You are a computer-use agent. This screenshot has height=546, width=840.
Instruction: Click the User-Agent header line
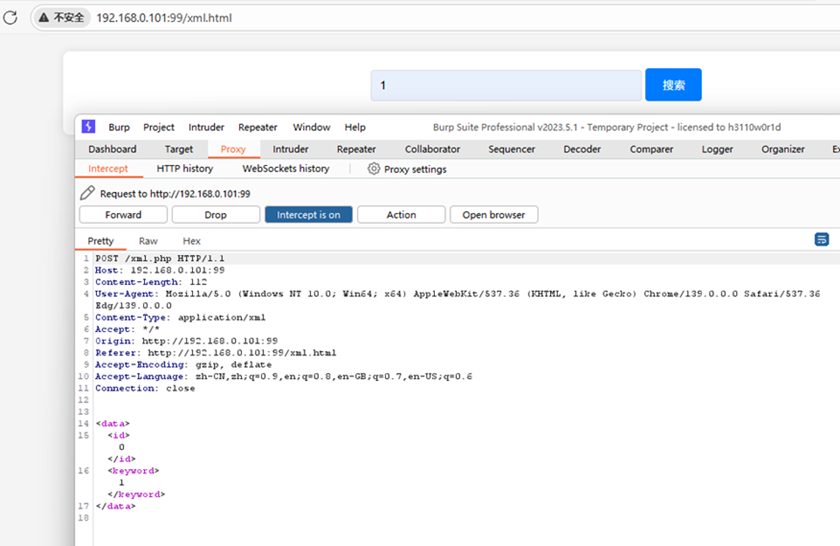[x=458, y=300]
